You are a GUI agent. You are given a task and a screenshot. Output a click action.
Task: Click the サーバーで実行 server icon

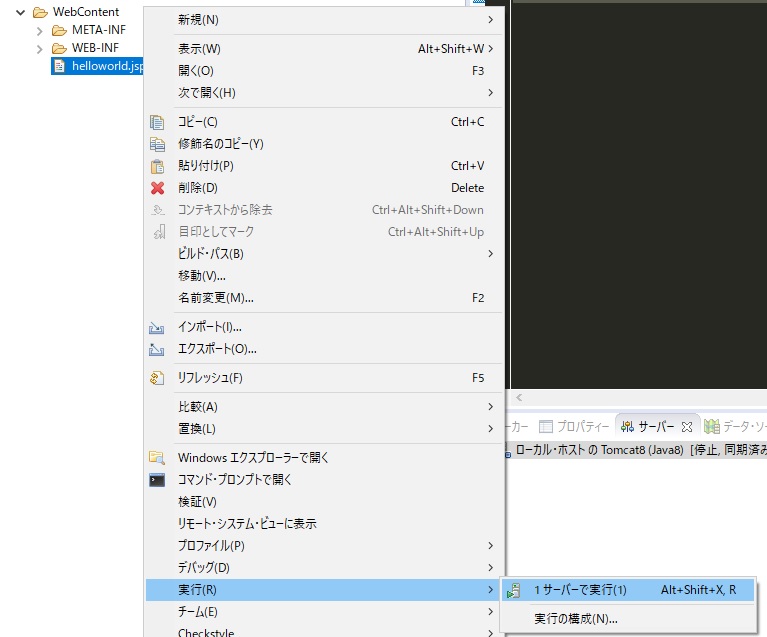[x=513, y=591]
